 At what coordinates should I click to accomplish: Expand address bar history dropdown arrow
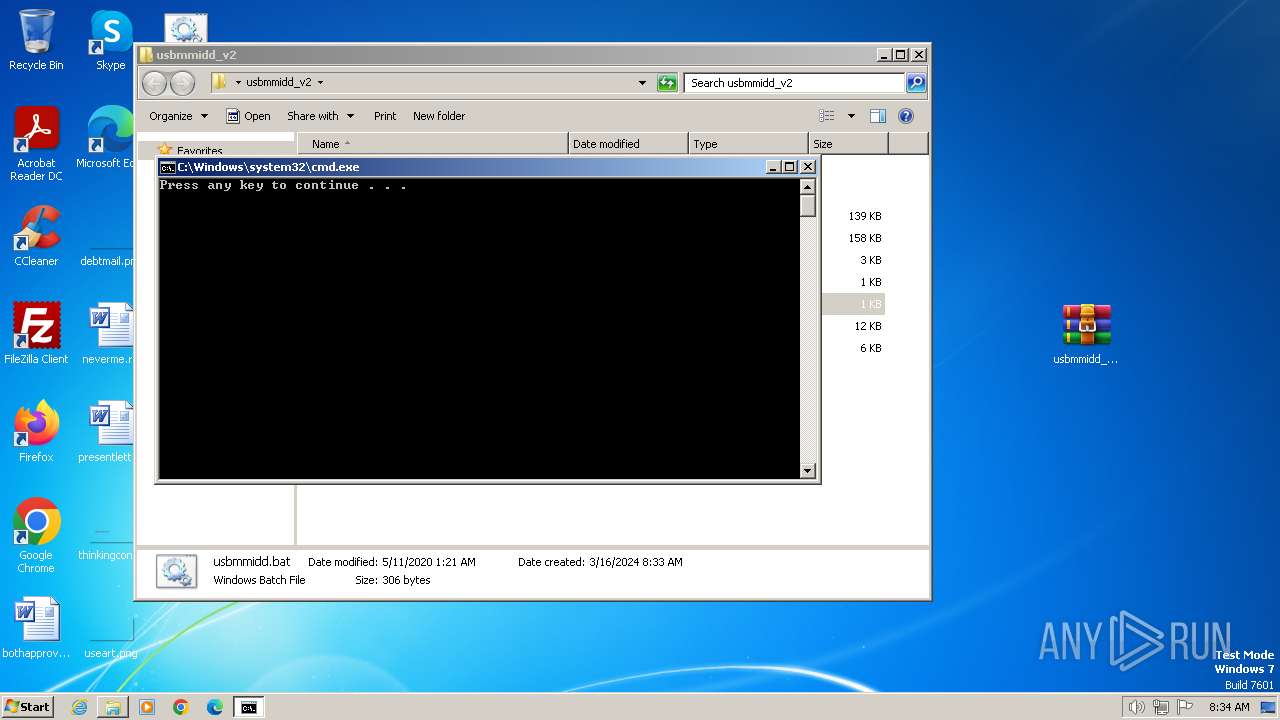[642, 83]
